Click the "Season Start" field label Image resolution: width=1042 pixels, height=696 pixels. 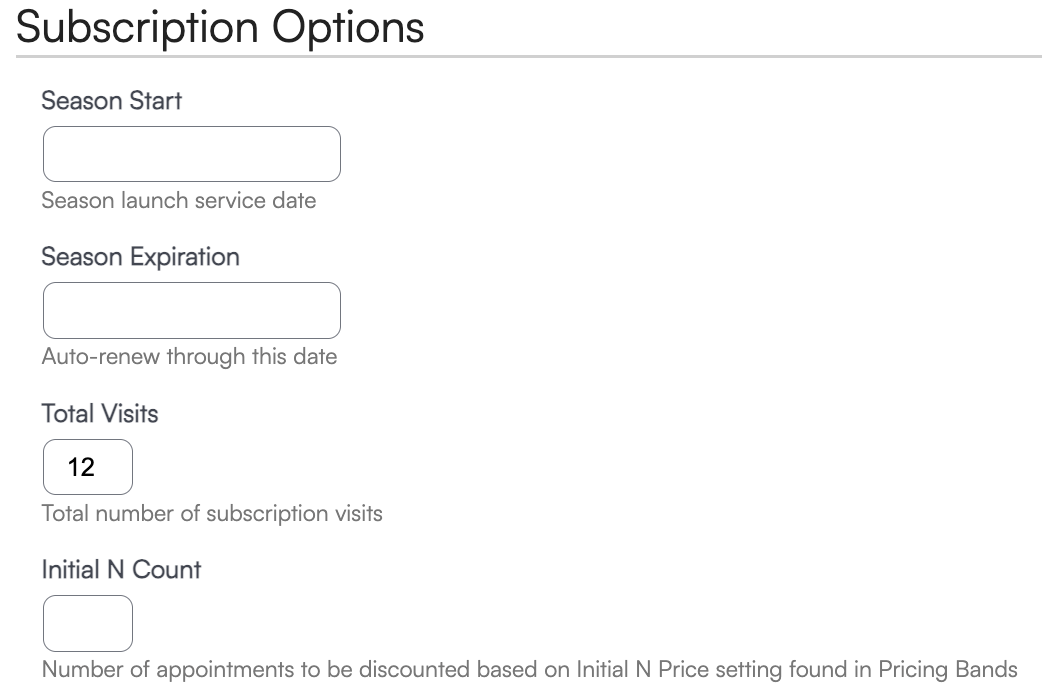[112, 101]
